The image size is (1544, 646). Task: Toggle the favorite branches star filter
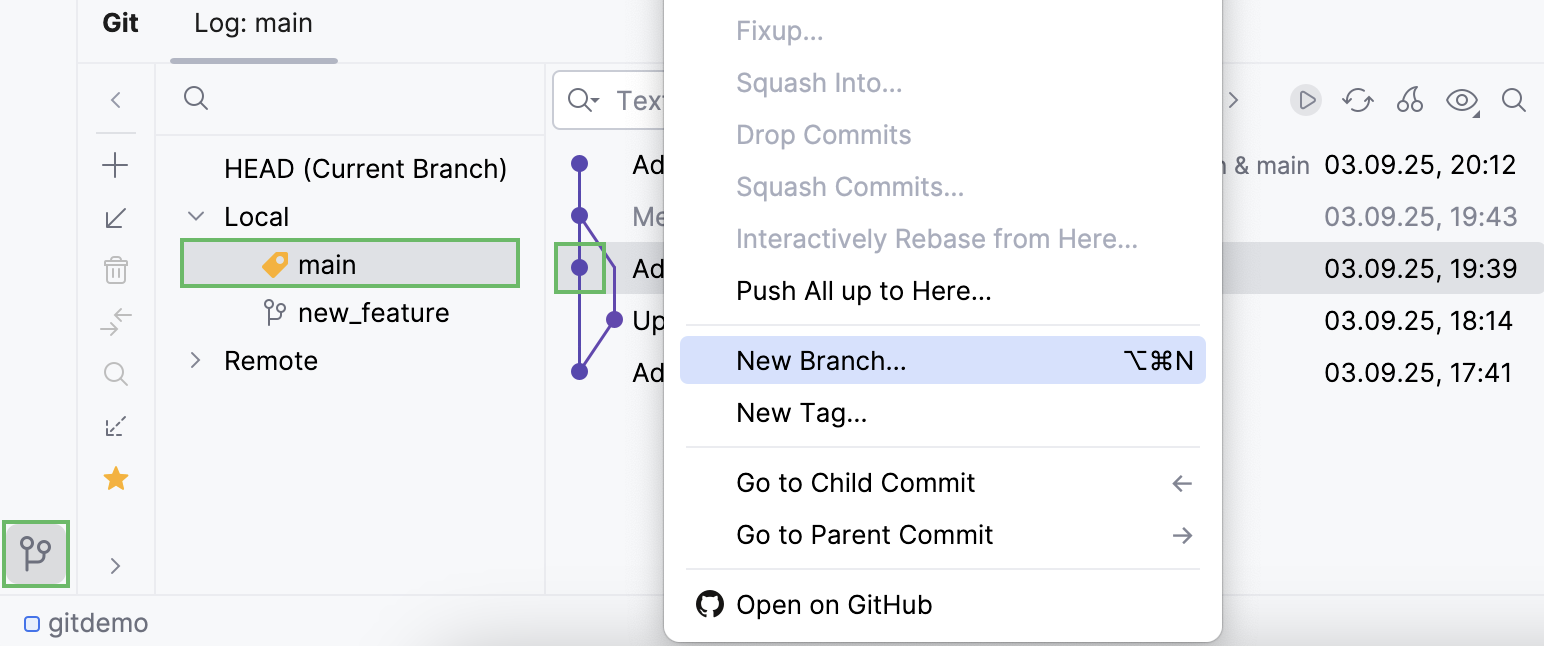pyautogui.click(x=115, y=478)
